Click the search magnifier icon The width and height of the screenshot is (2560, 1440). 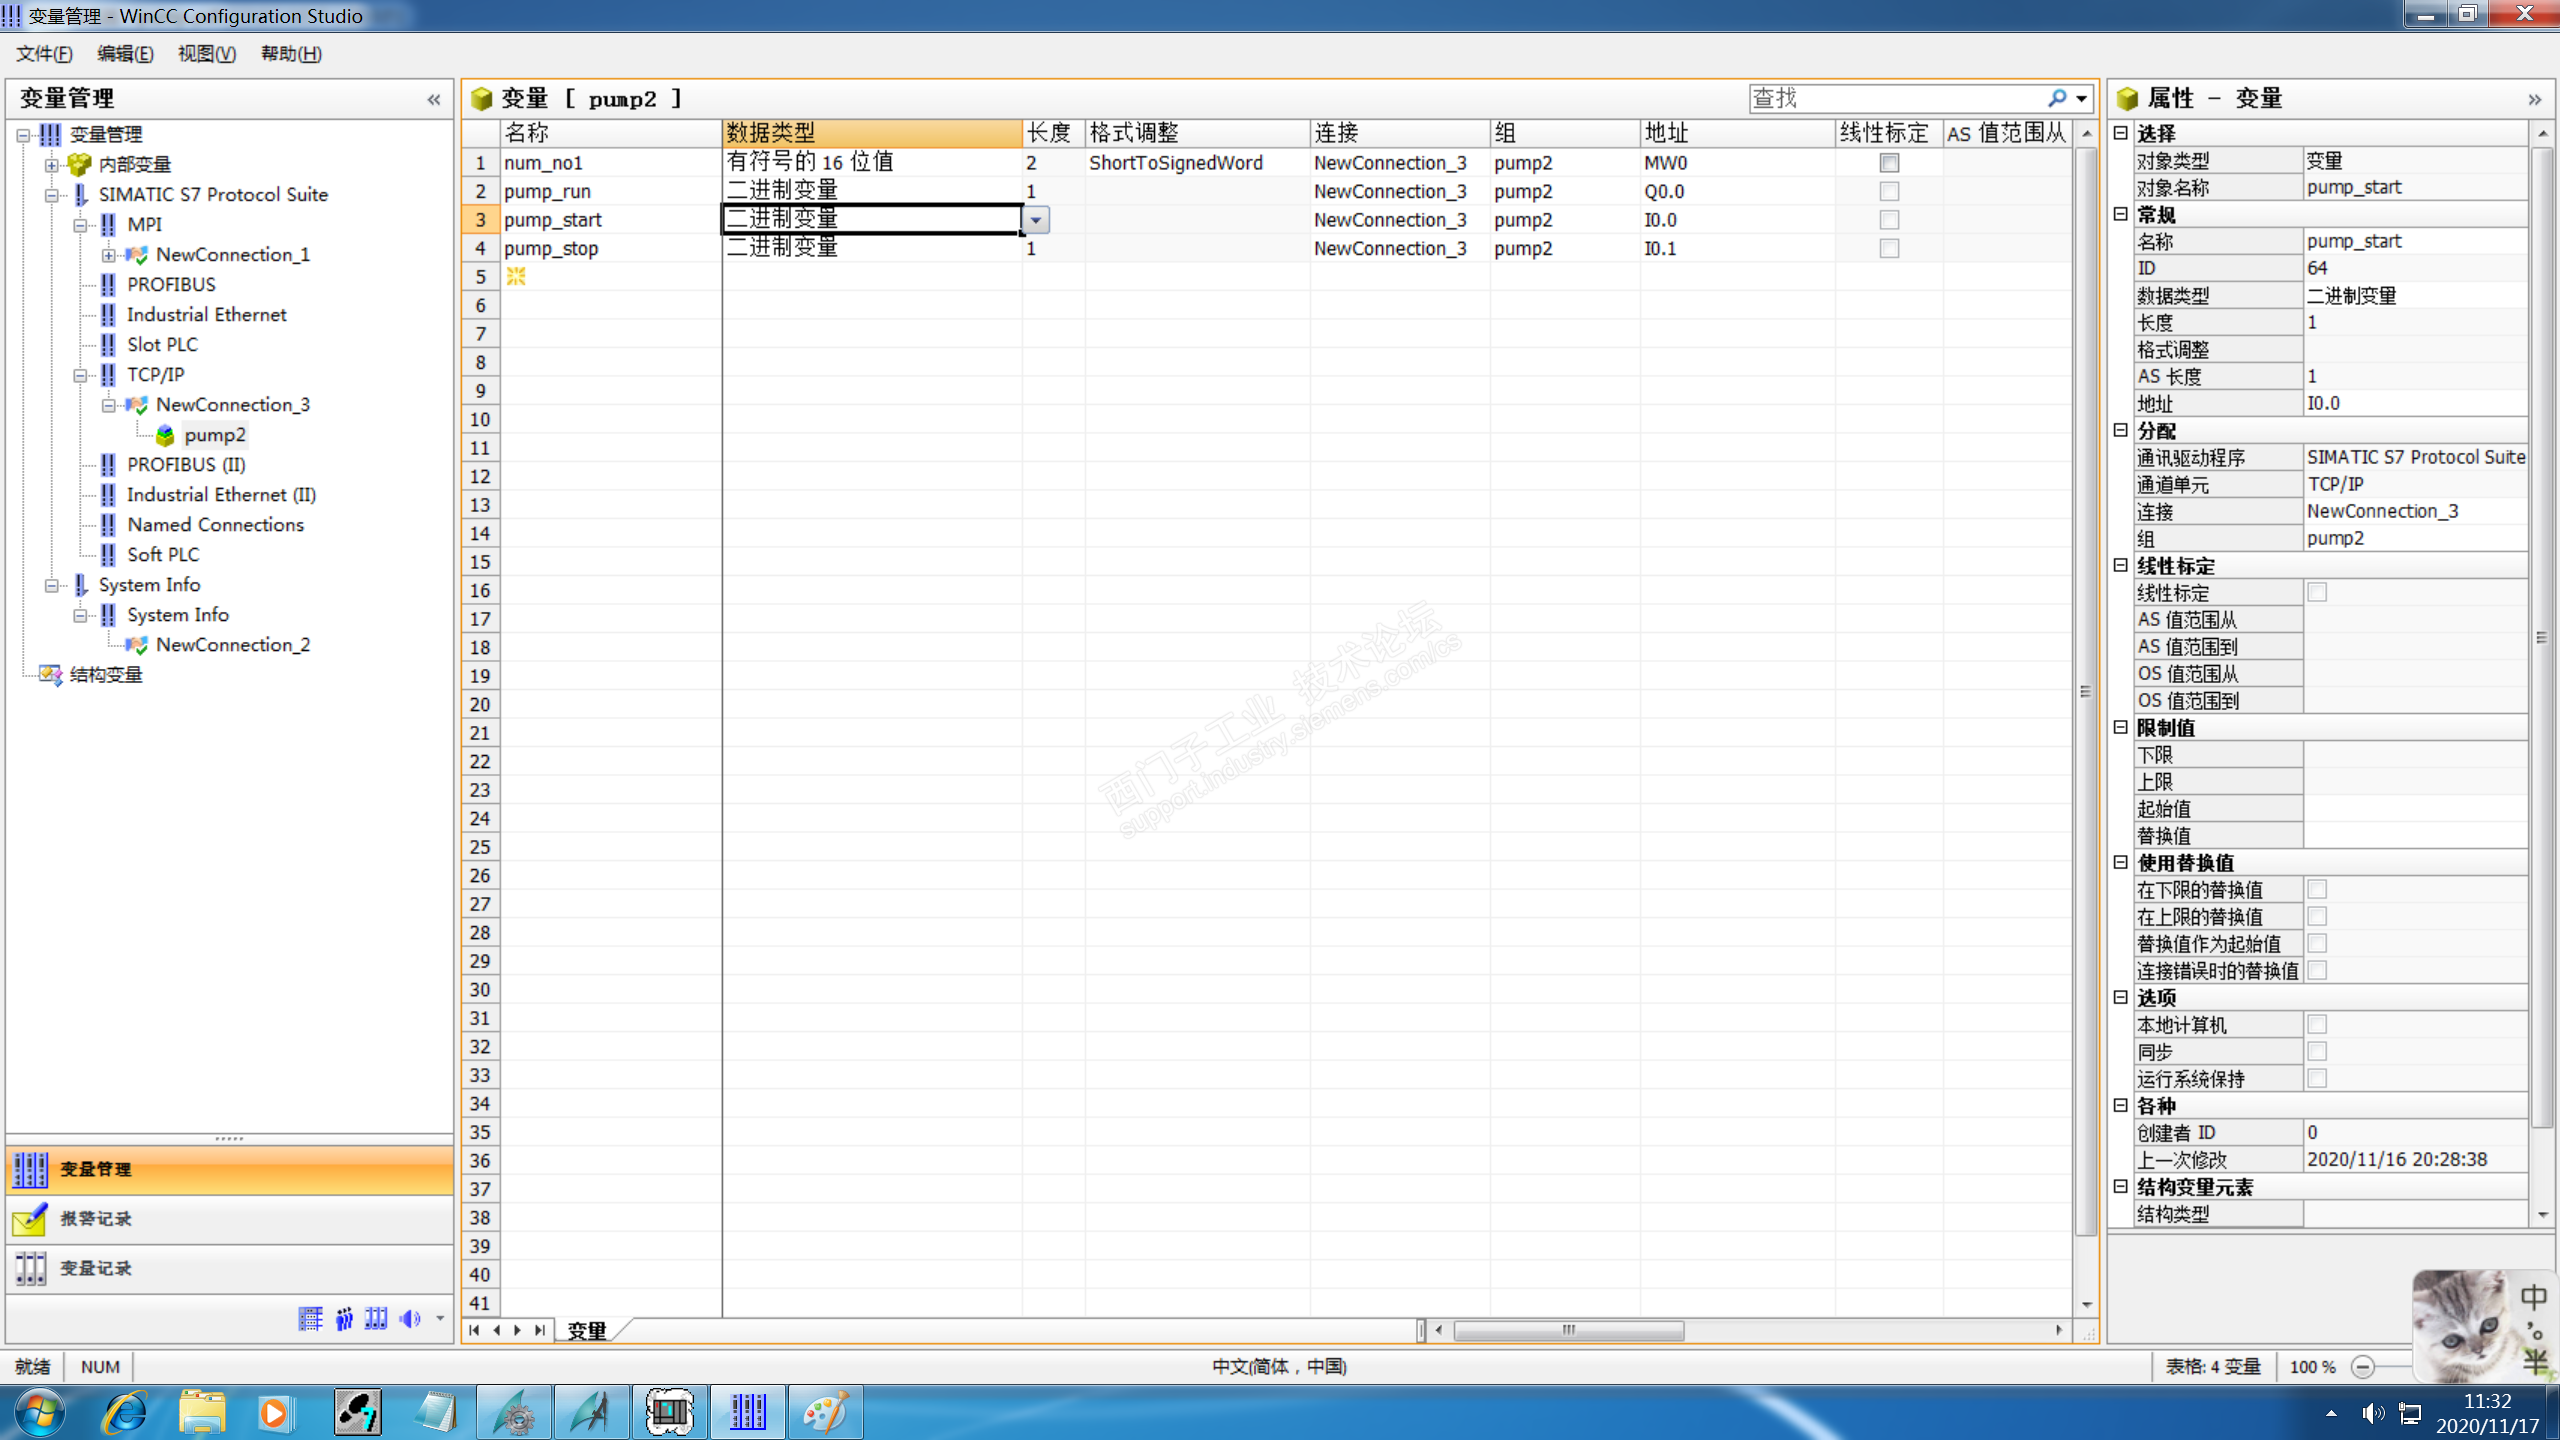coord(2056,98)
